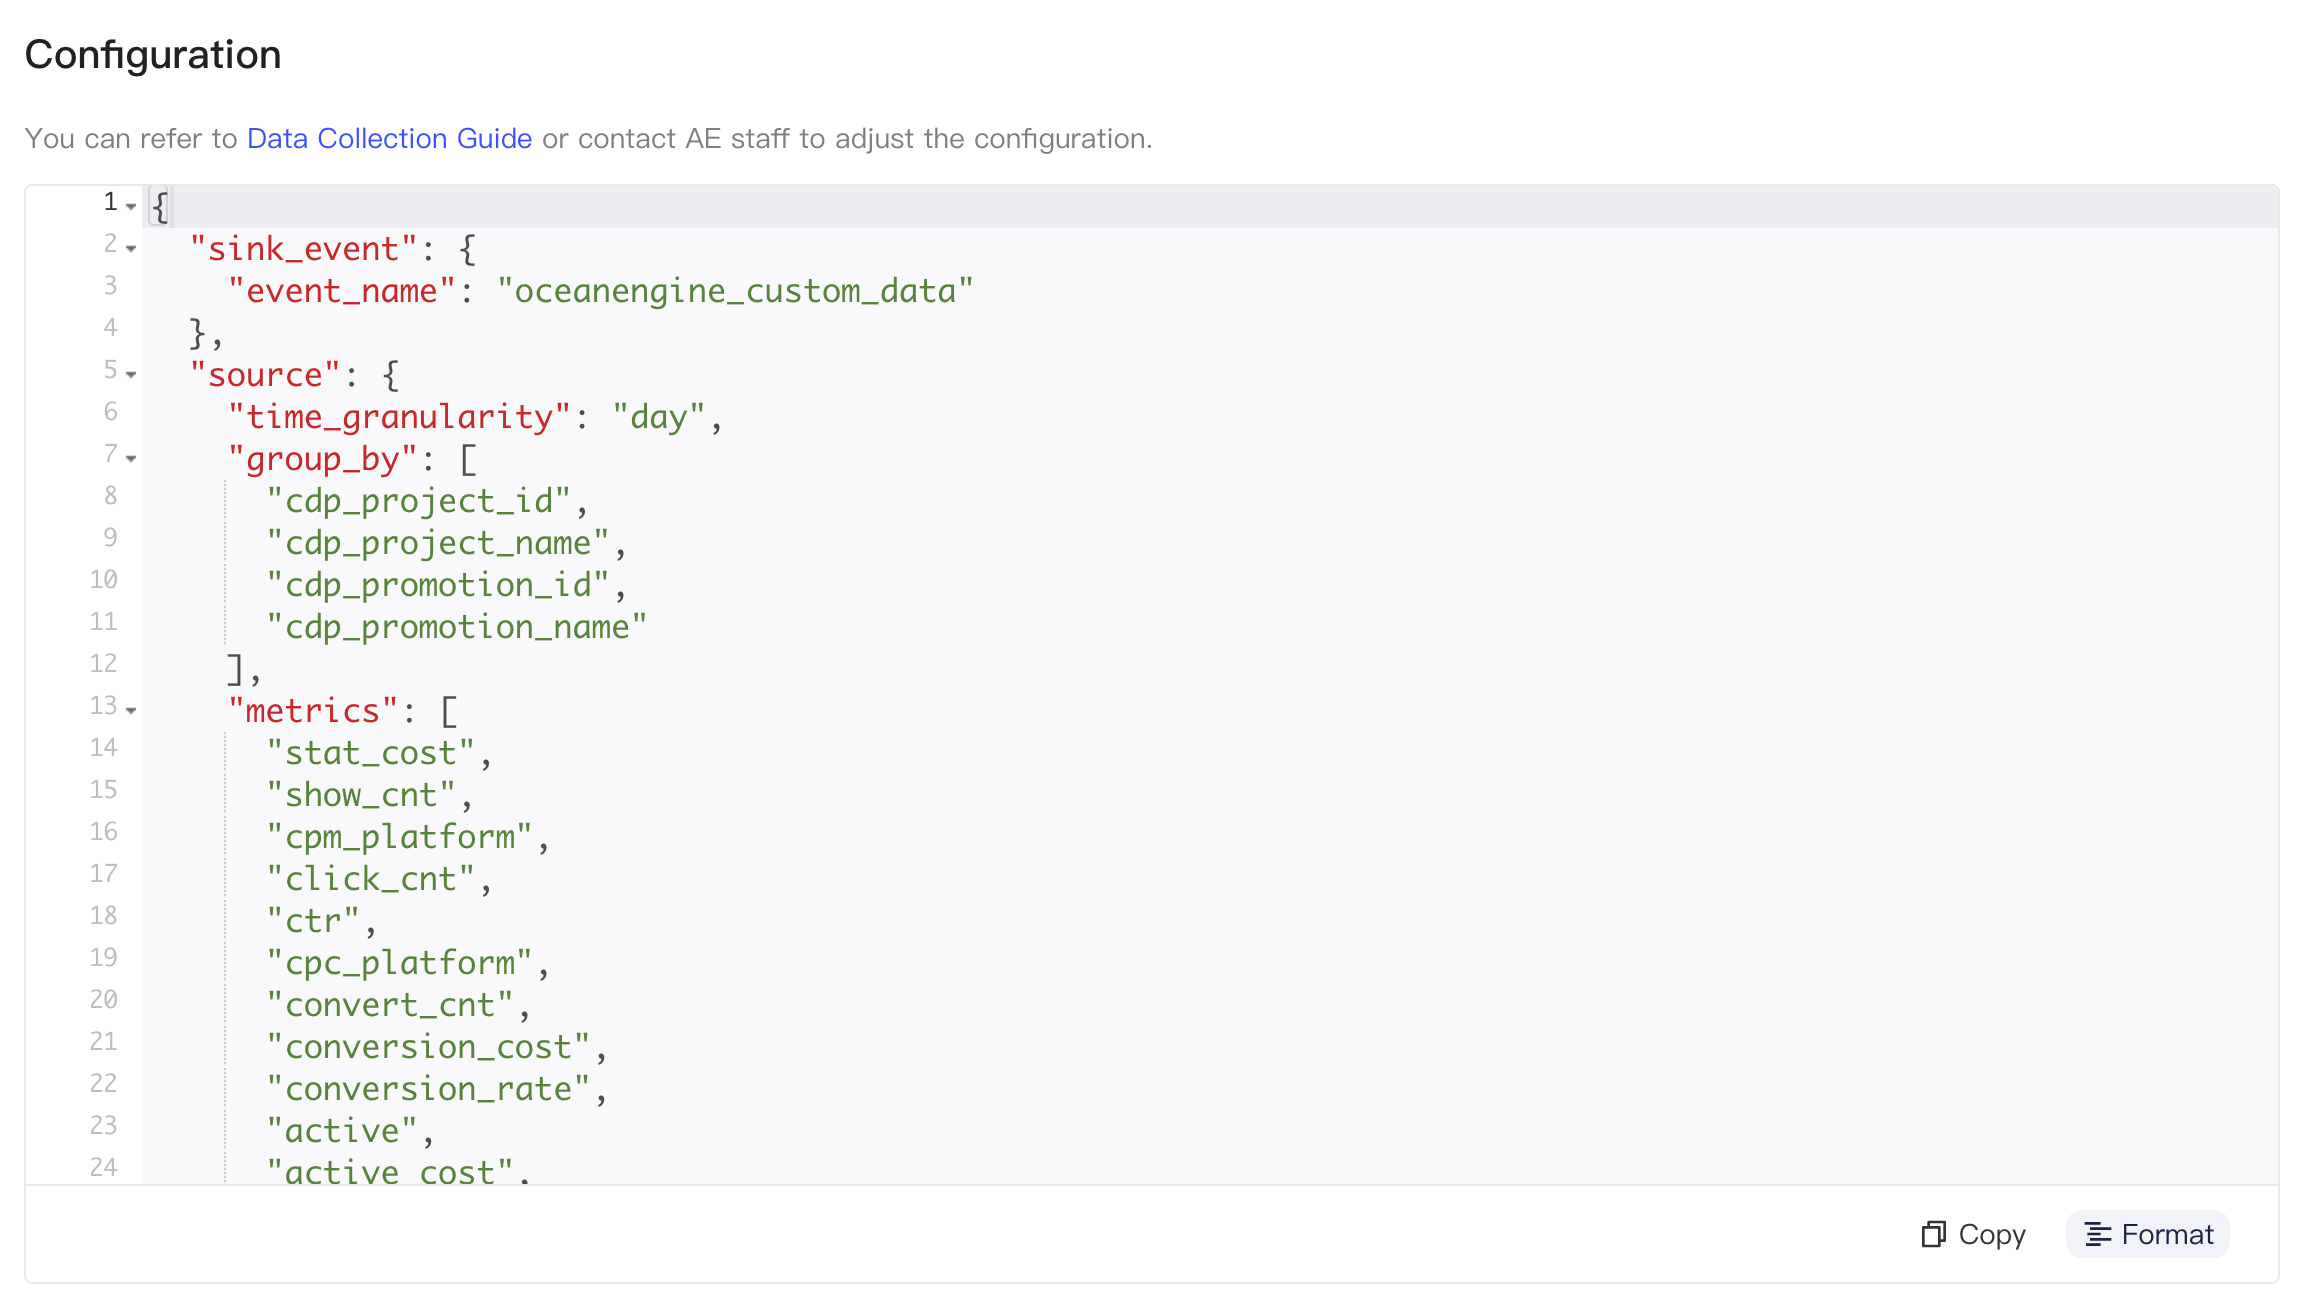Screen dimensions: 2306x1308
Task: Click the "event_name" key
Action: point(342,291)
